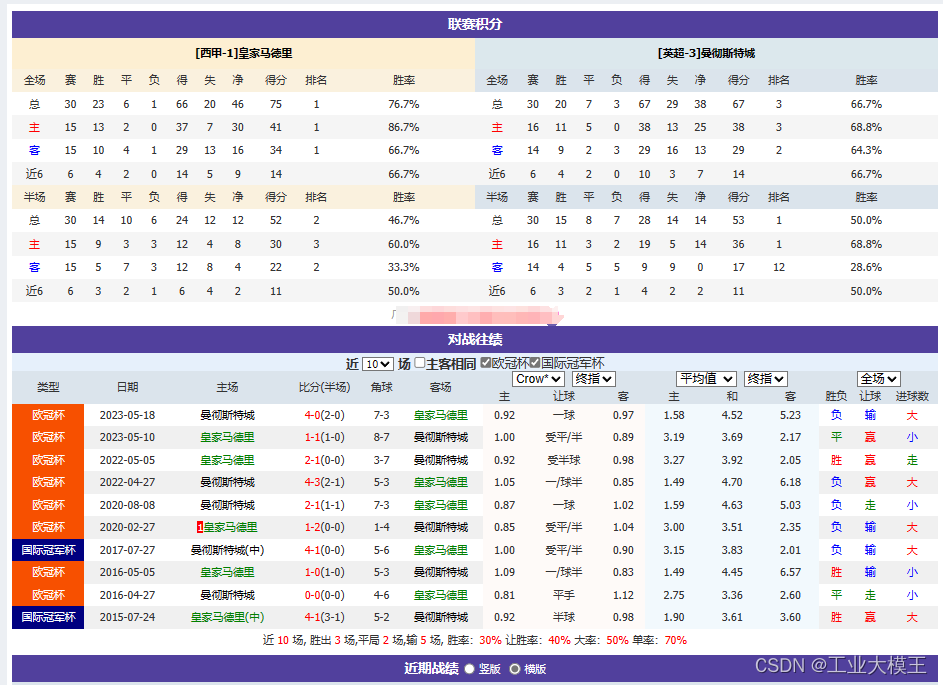Open the 全场 dropdown above 胜负
This screenshot has height=685, width=943.
(879, 379)
